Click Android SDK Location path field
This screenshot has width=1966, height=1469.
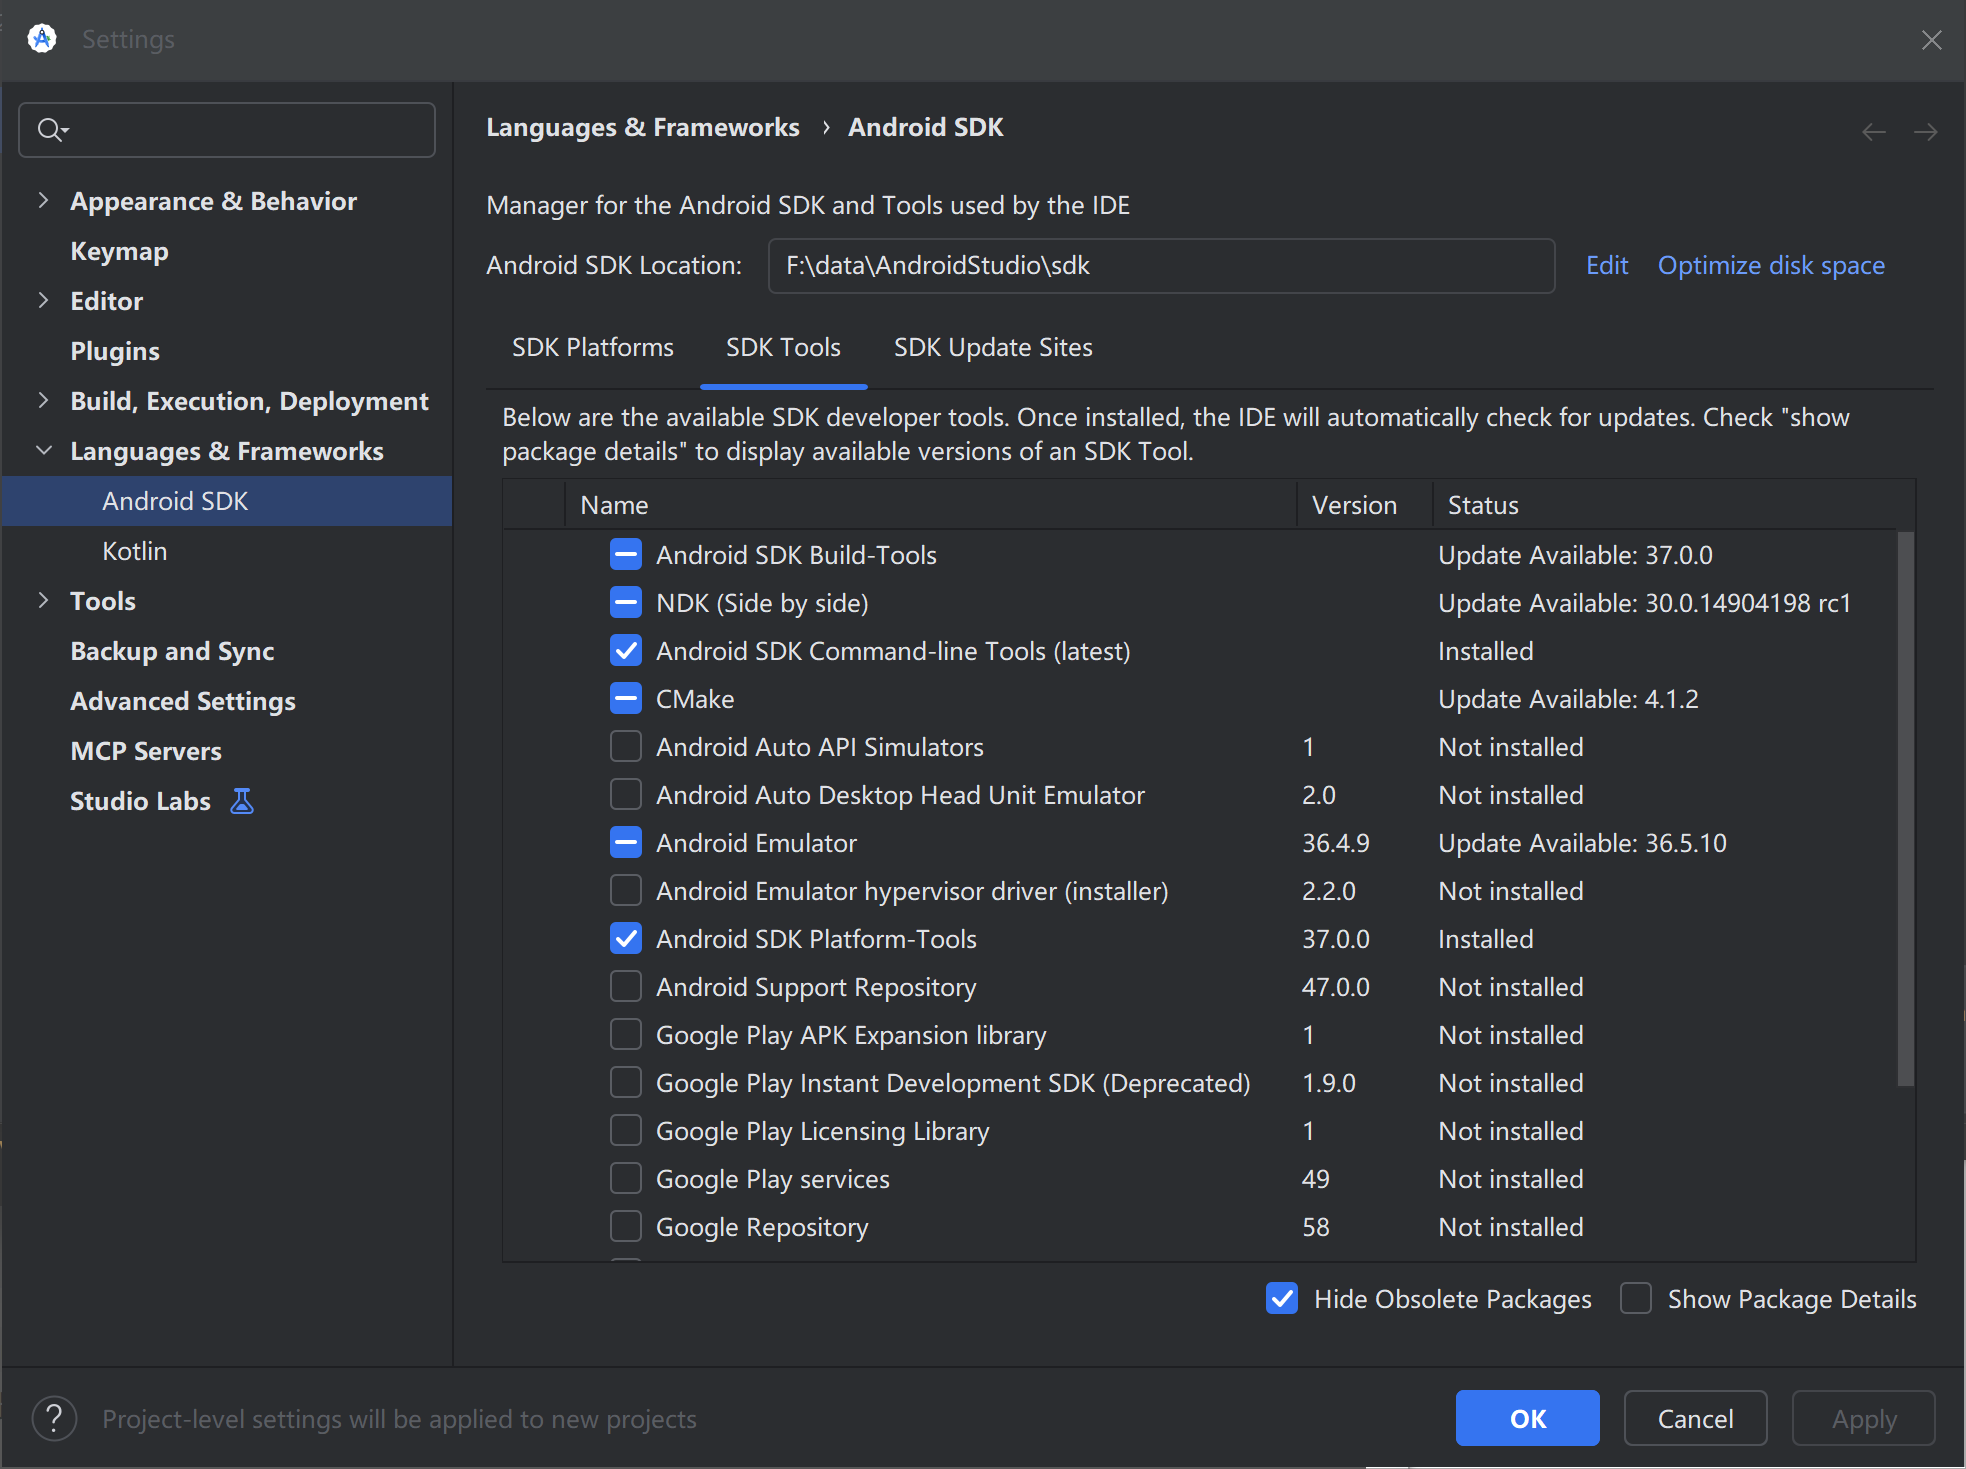pyautogui.click(x=1161, y=266)
